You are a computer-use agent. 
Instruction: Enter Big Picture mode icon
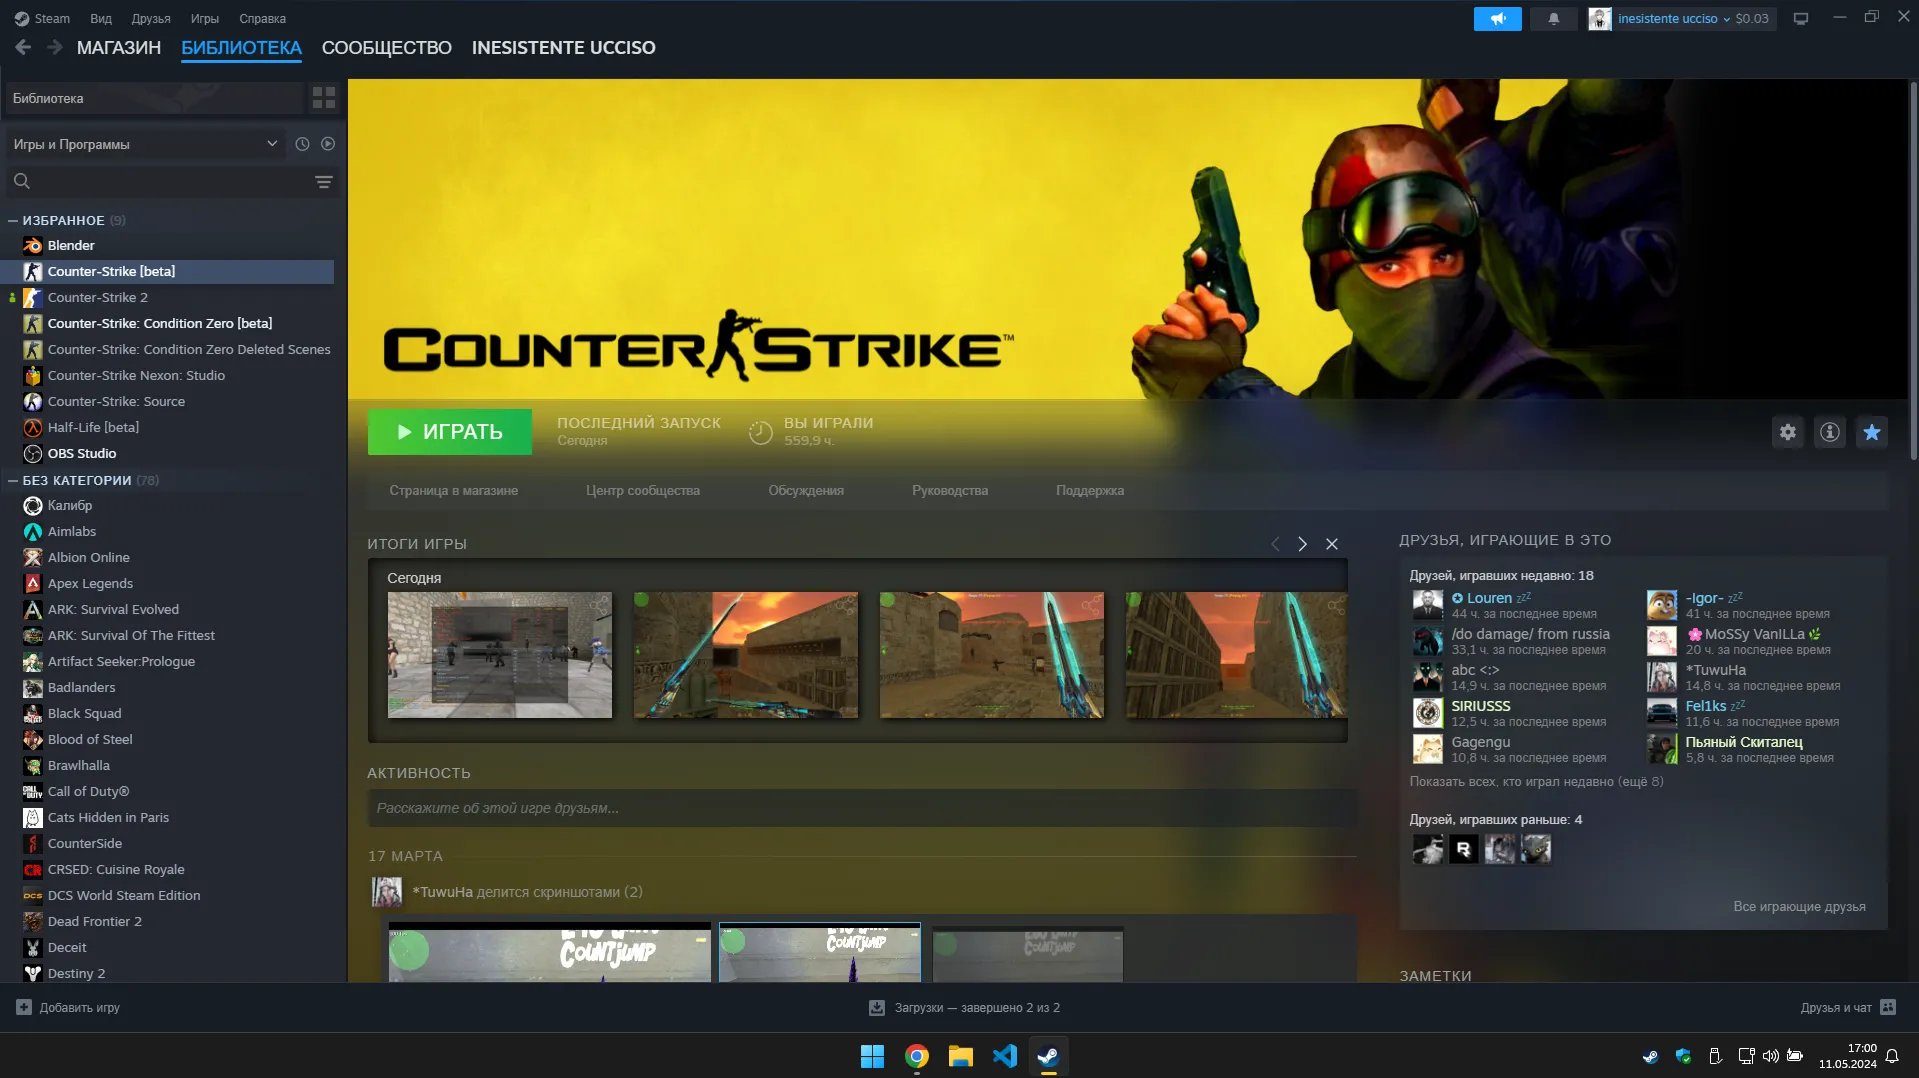[x=1800, y=19]
